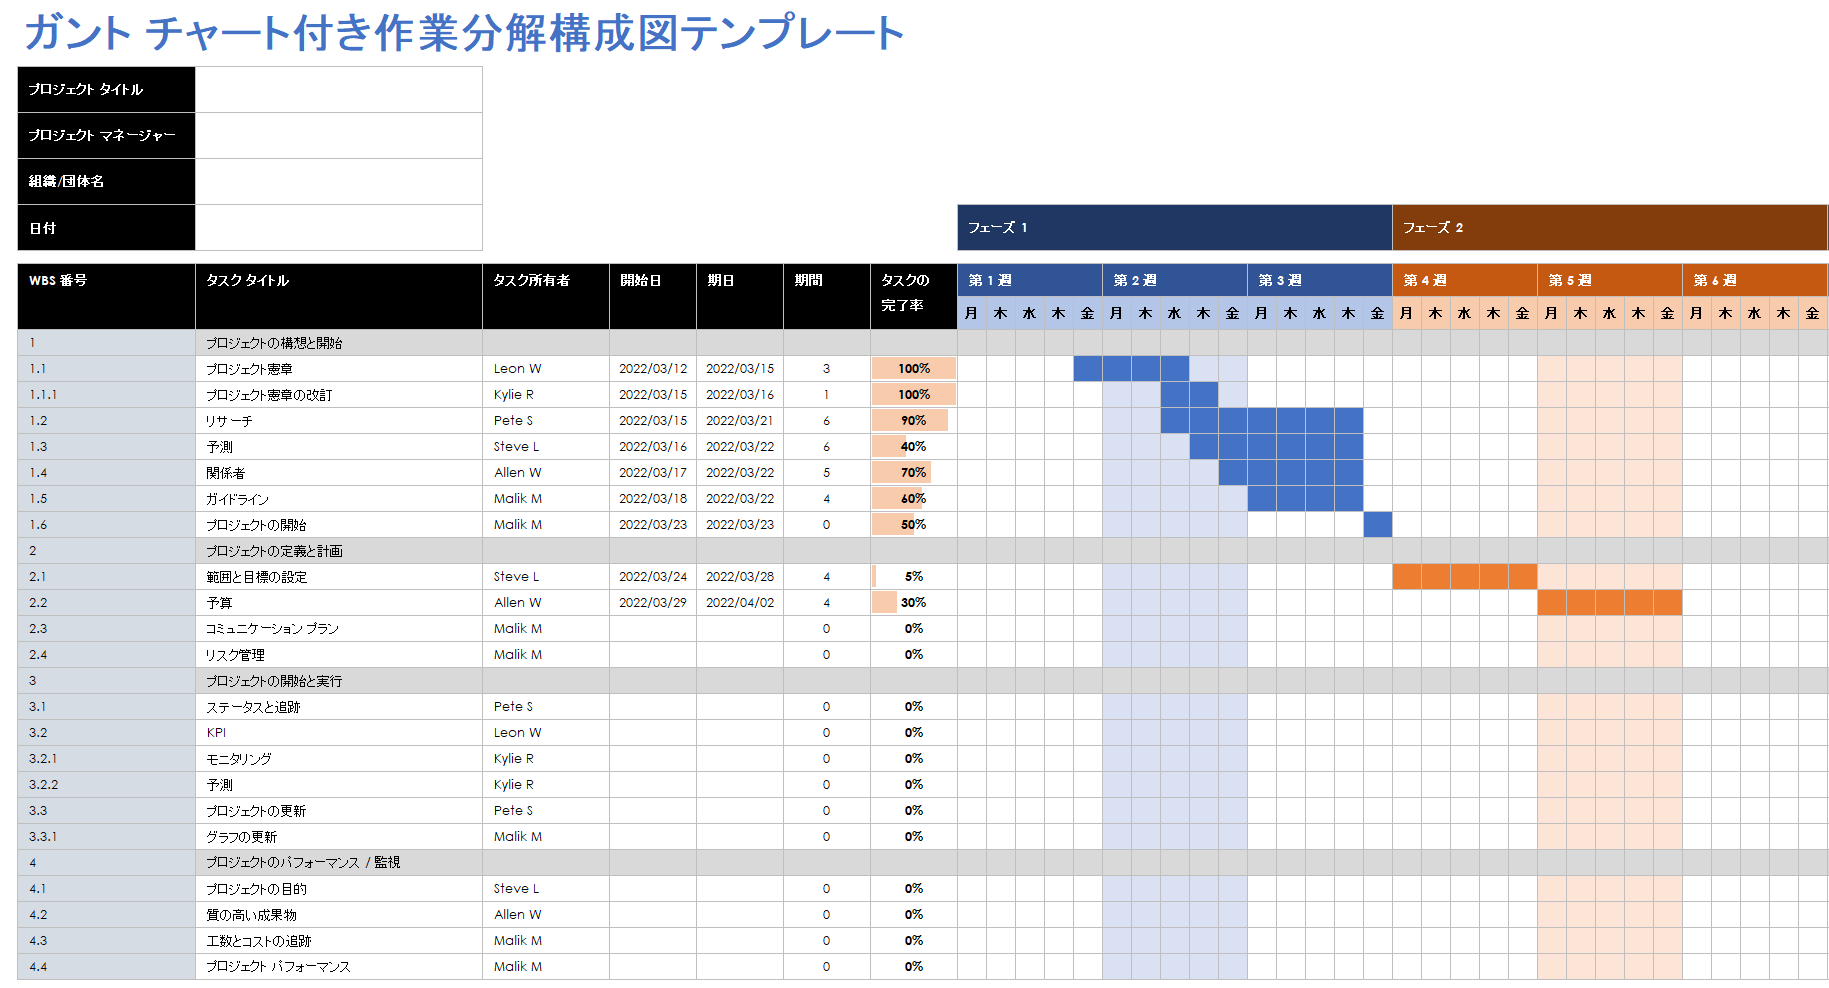The image size is (1829, 988).
Task: Select the フェーズ 1 header bar
Action: 1175,228
